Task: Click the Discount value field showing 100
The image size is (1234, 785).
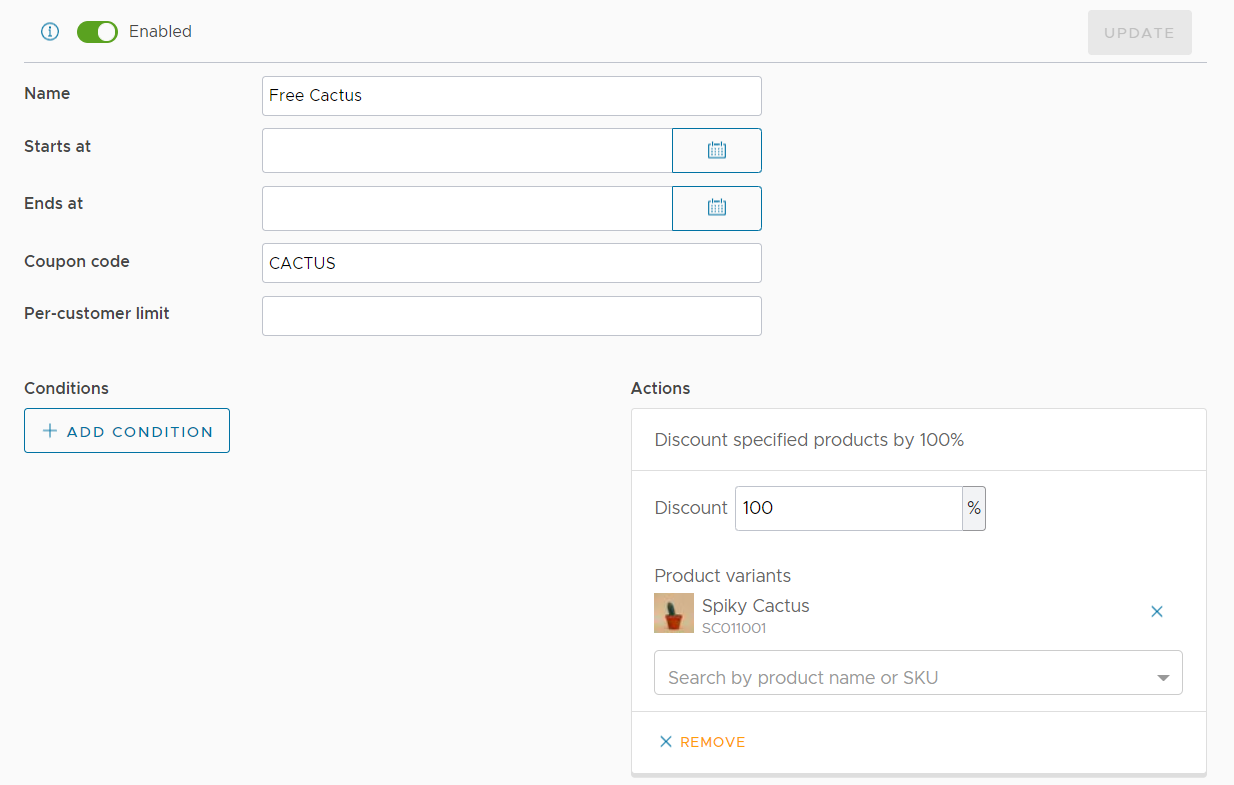Action: pos(848,508)
